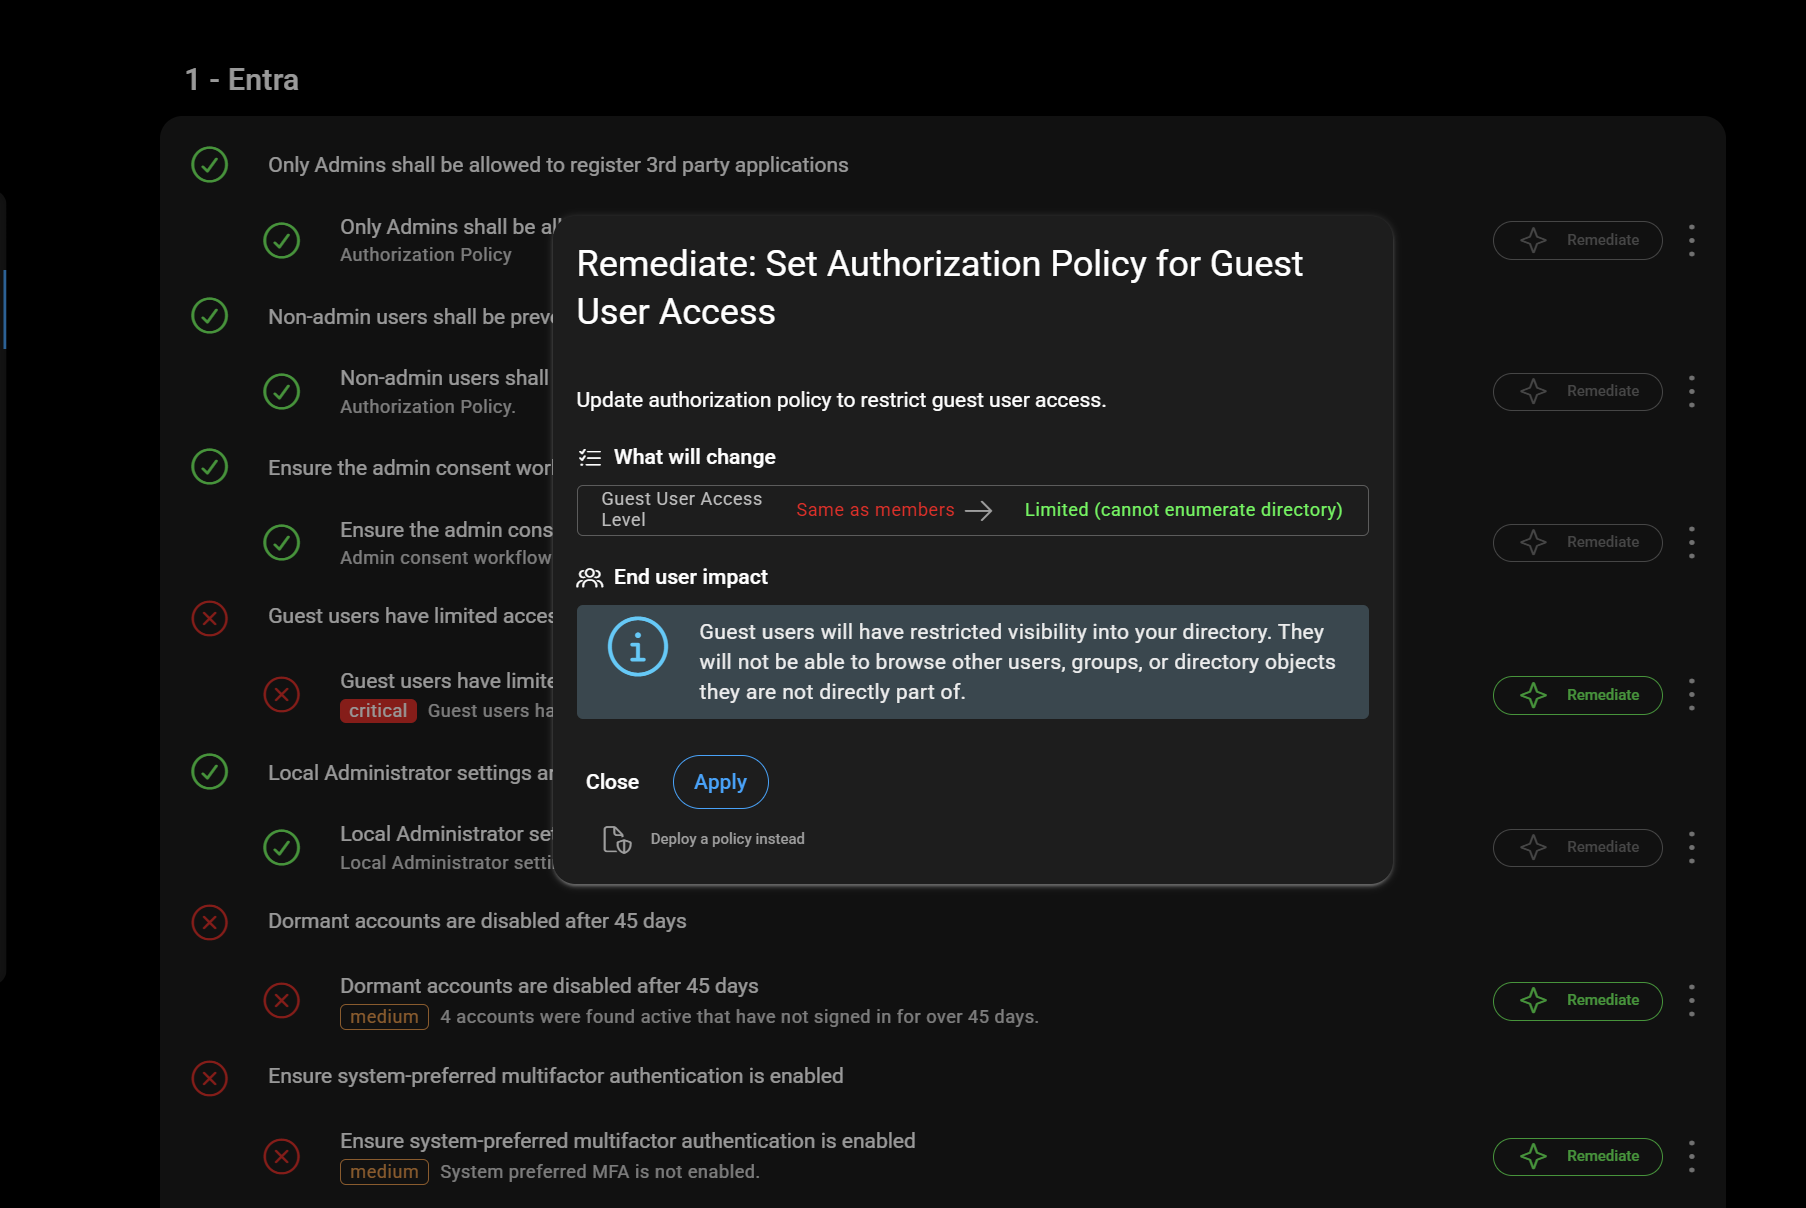This screenshot has width=1806, height=1208.
Task: Click Deploy a policy instead link
Action: tap(727, 839)
